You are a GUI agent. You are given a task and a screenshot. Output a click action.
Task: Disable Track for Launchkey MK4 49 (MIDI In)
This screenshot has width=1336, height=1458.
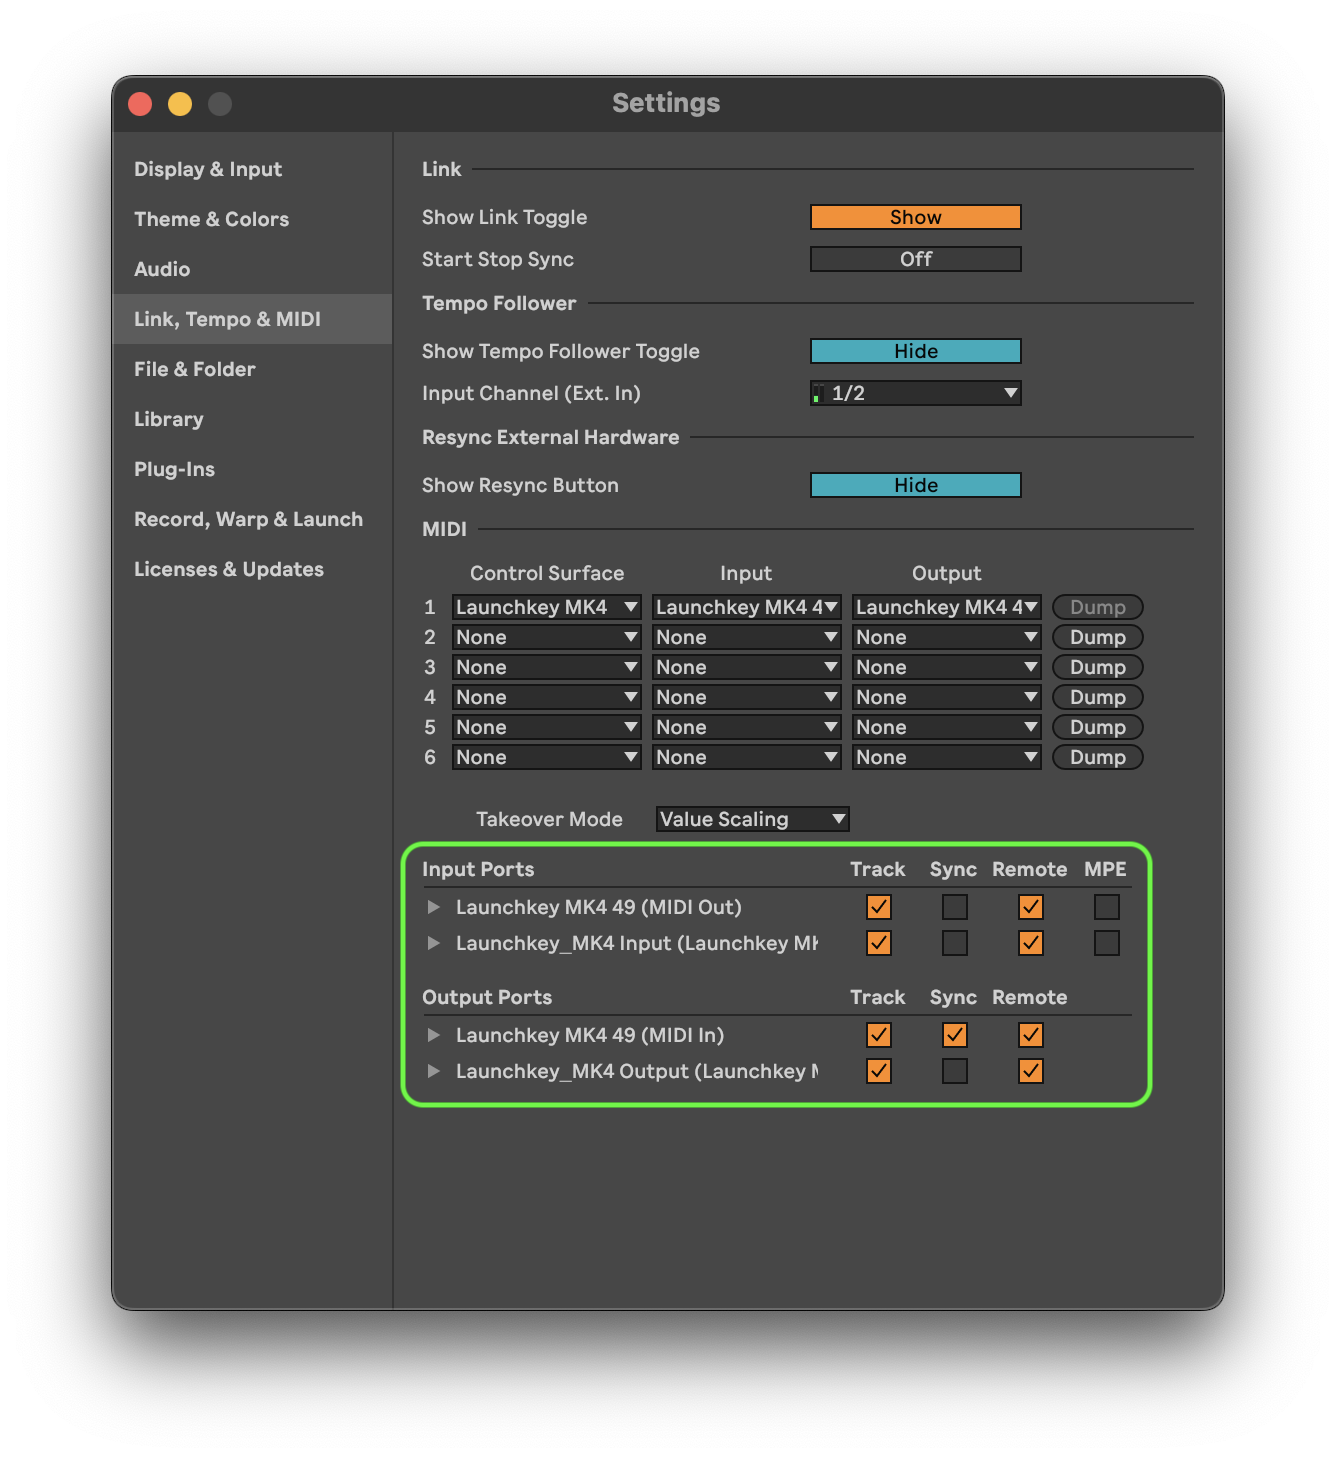(x=879, y=1035)
